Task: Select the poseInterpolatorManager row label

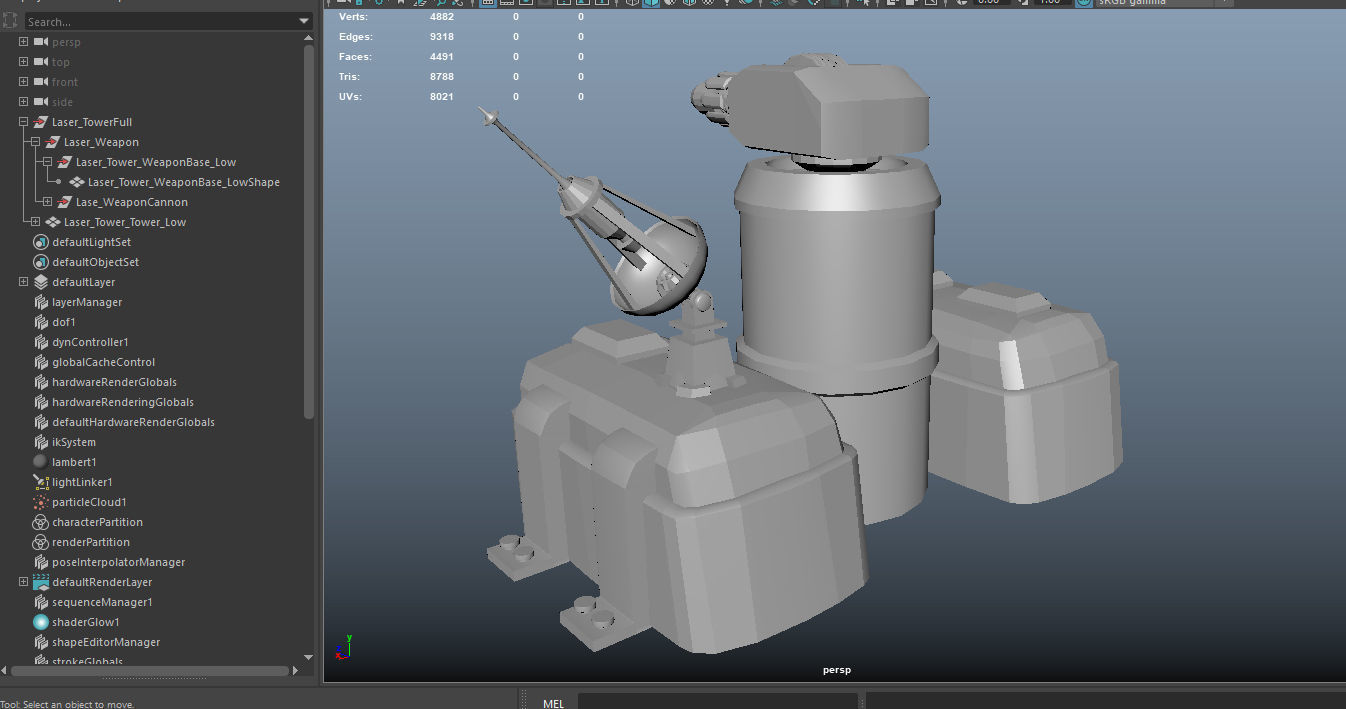Action: (119, 562)
